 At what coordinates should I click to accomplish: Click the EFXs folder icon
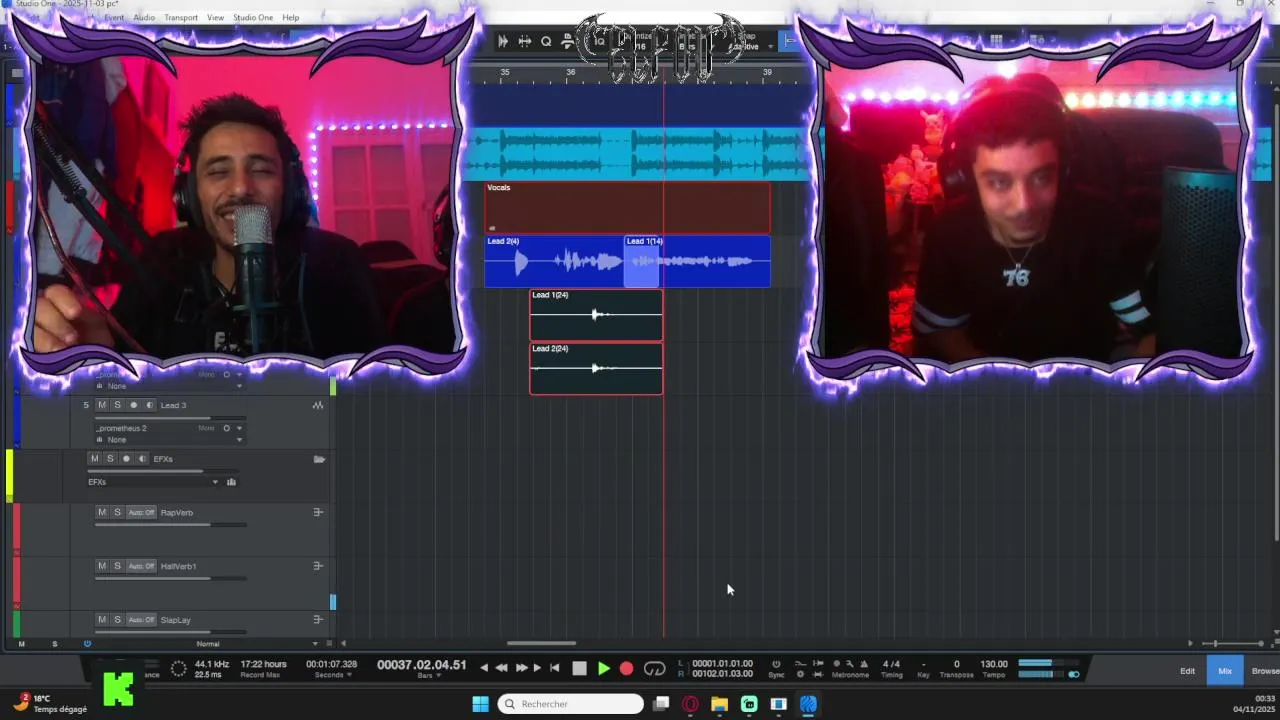319,459
